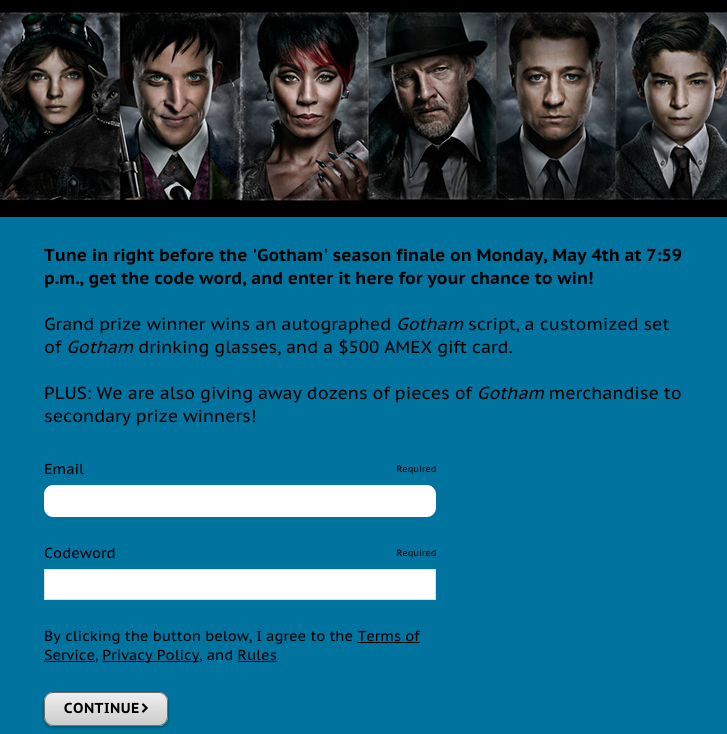This screenshot has height=734, width=727.
Task: Click the Required tag above Email field
Action: (416, 469)
